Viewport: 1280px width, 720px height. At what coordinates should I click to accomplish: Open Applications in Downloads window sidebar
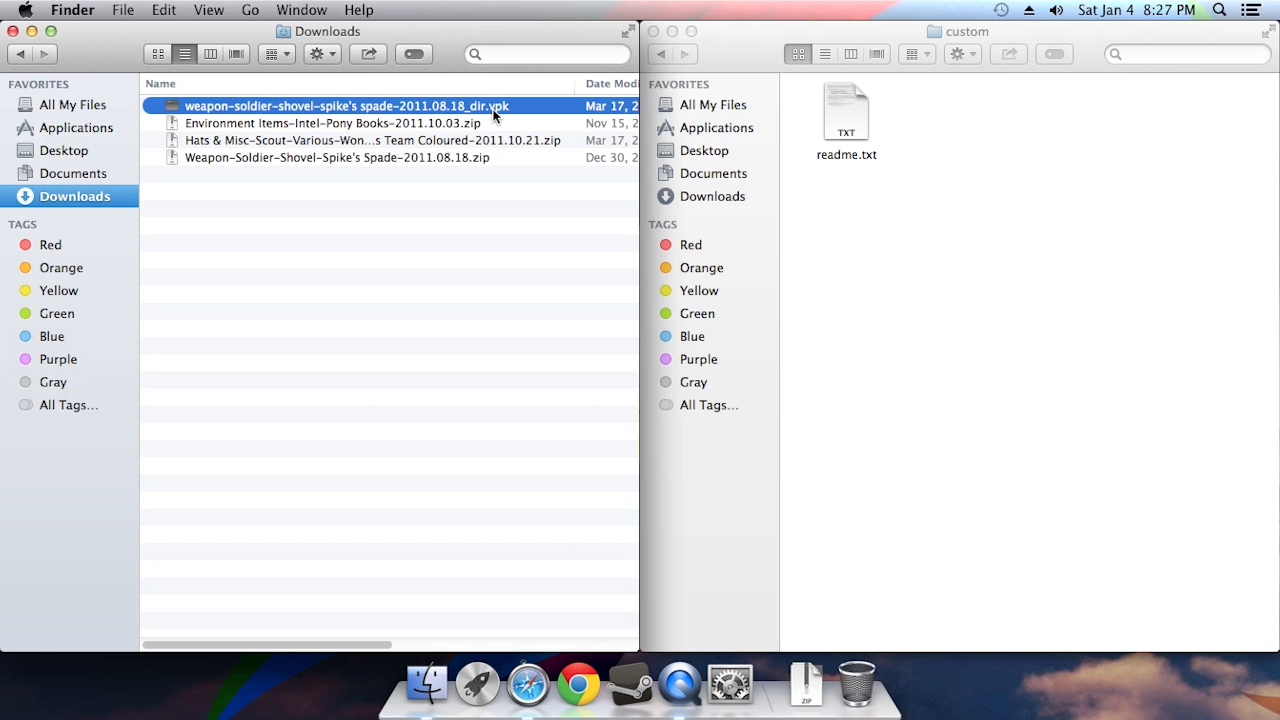[70, 128]
